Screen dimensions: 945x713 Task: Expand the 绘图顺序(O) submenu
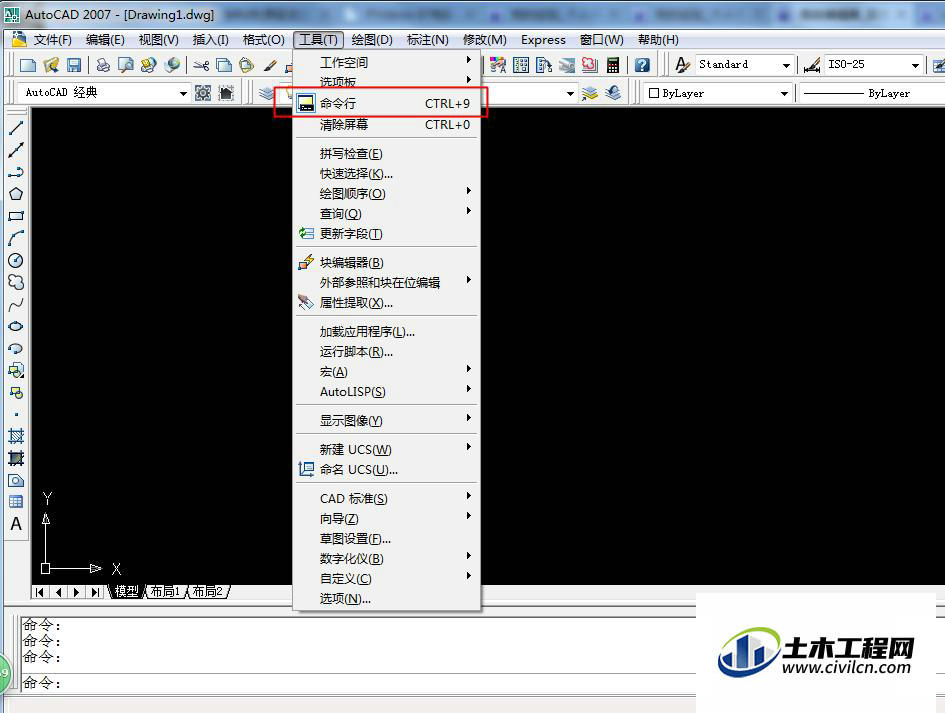point(386,193)
